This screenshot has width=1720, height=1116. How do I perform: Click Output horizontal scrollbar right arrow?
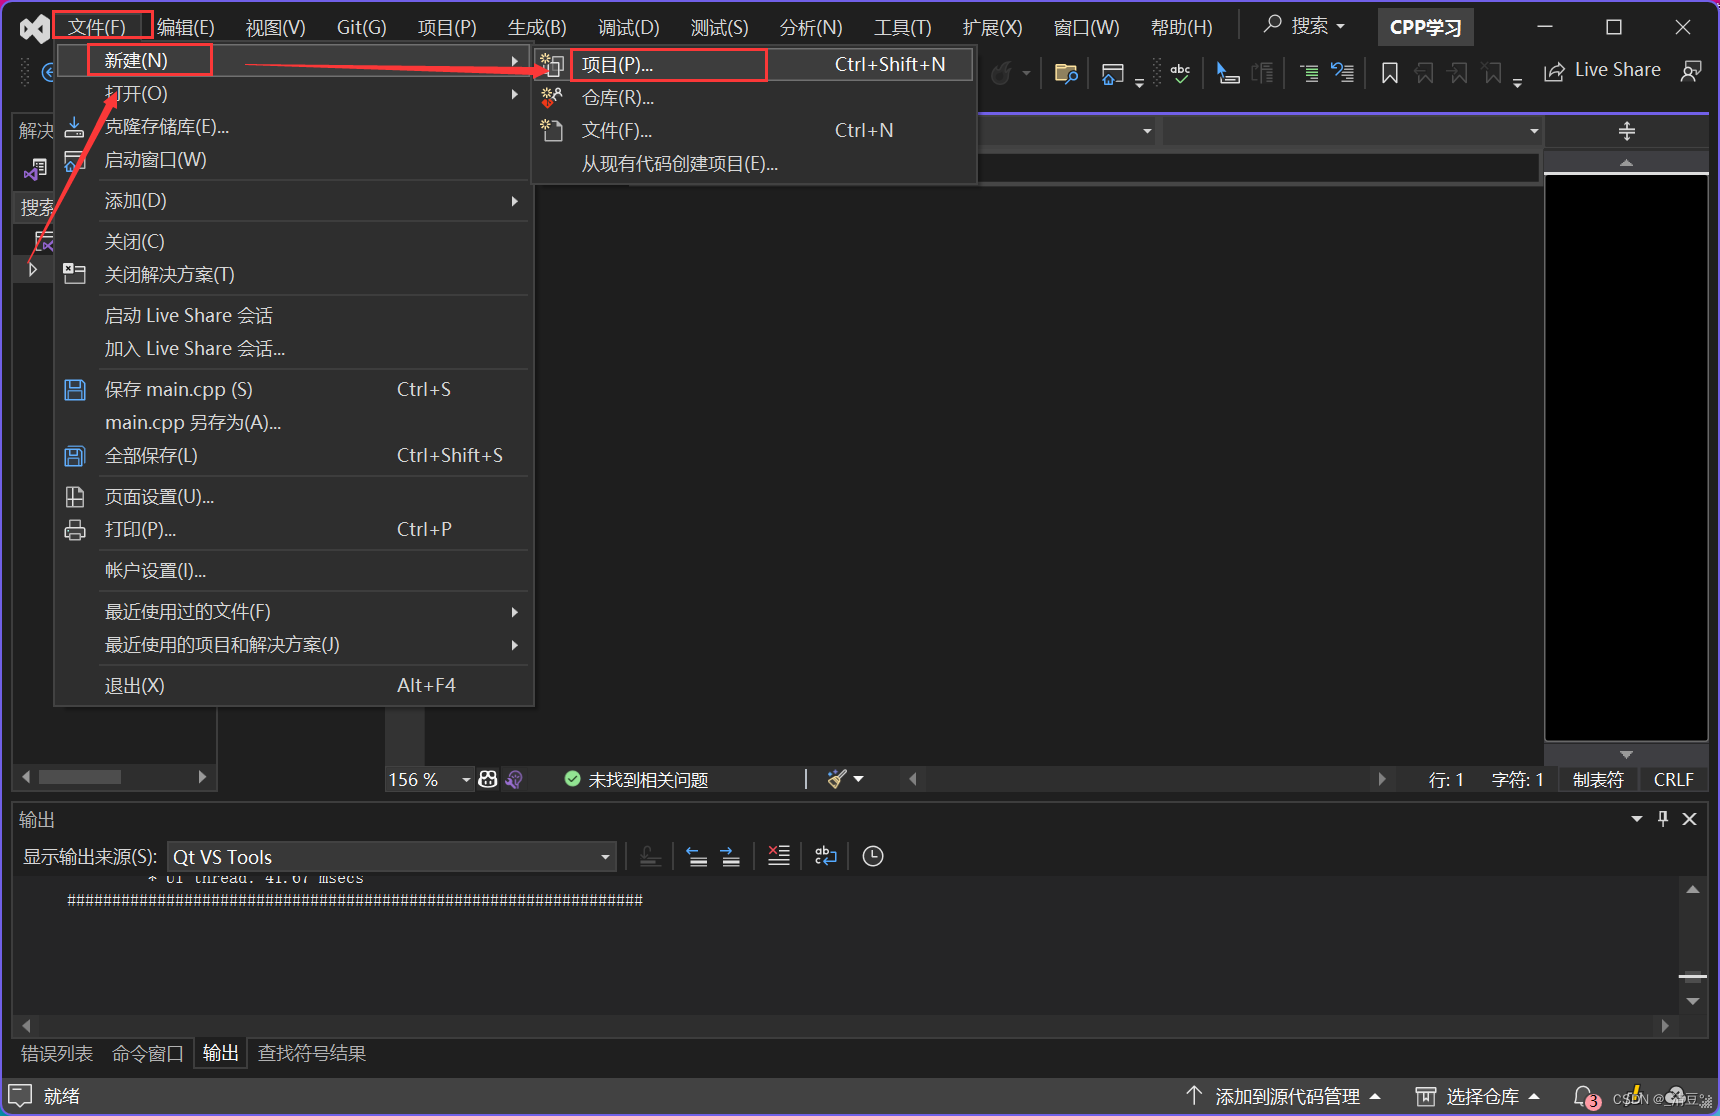(x=1665, y=1025)
